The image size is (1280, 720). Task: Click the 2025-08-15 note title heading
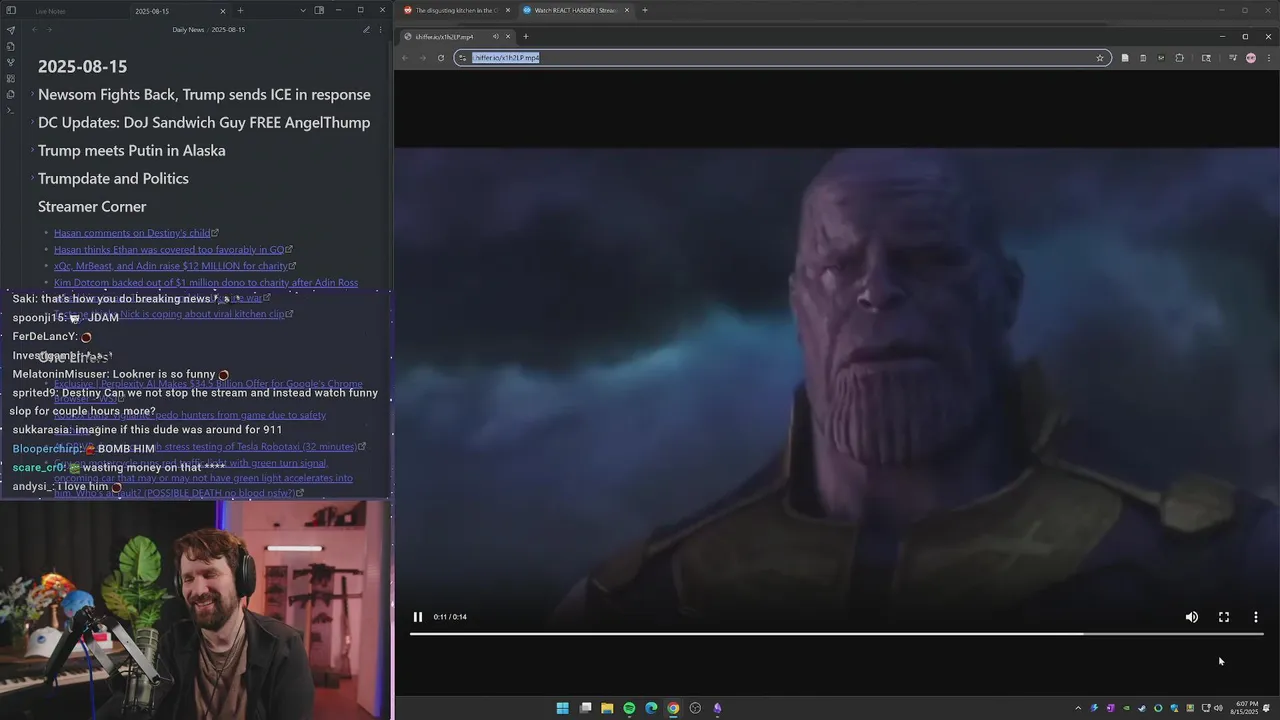click(83, 66)
